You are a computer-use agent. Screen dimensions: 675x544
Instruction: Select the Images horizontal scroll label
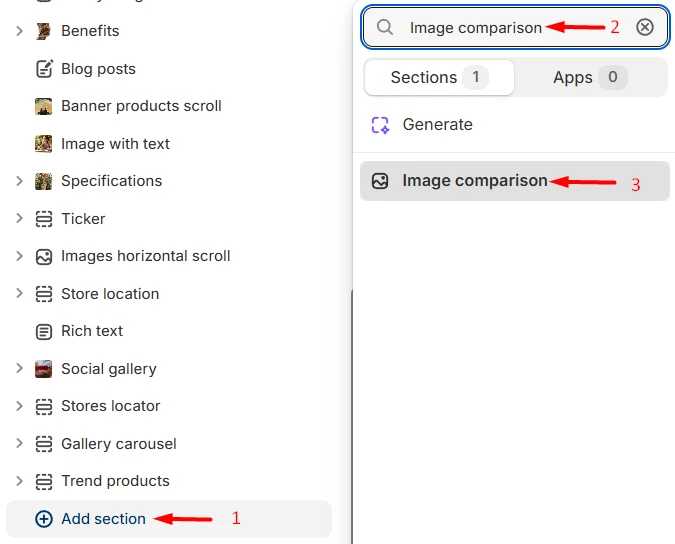pos(146,256)
